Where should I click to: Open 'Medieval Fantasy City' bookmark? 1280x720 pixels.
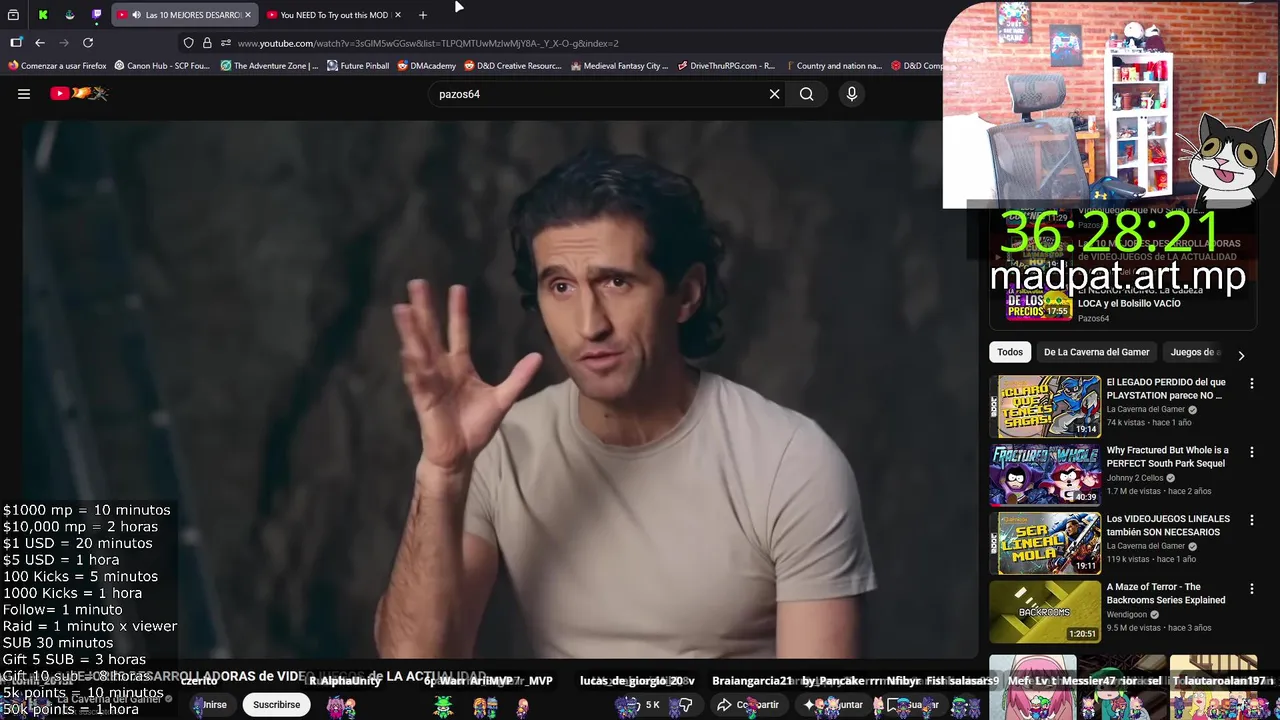pos(619,66)
